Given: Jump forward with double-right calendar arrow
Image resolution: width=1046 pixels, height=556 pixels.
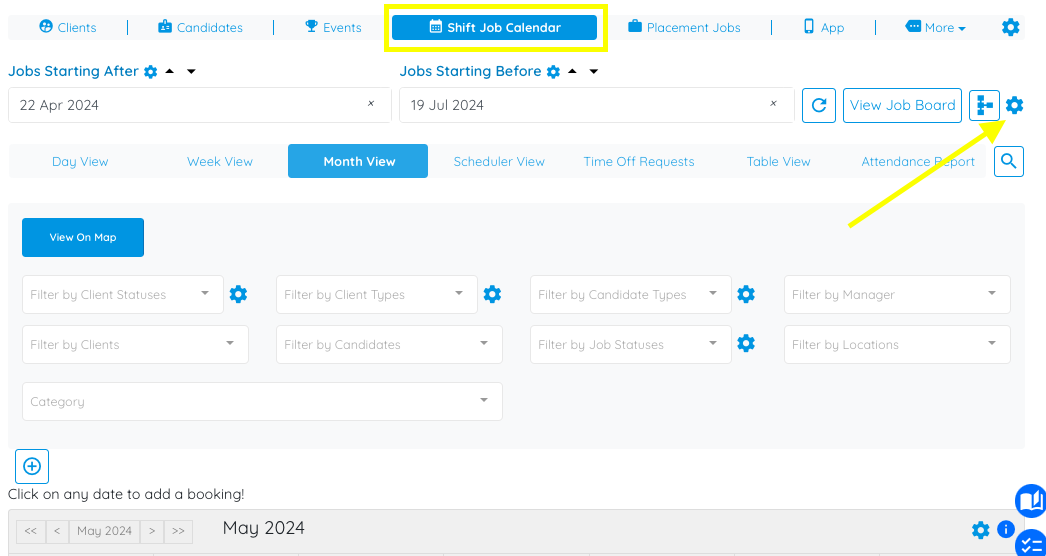Looking at the screenshot, I should 178,531.
